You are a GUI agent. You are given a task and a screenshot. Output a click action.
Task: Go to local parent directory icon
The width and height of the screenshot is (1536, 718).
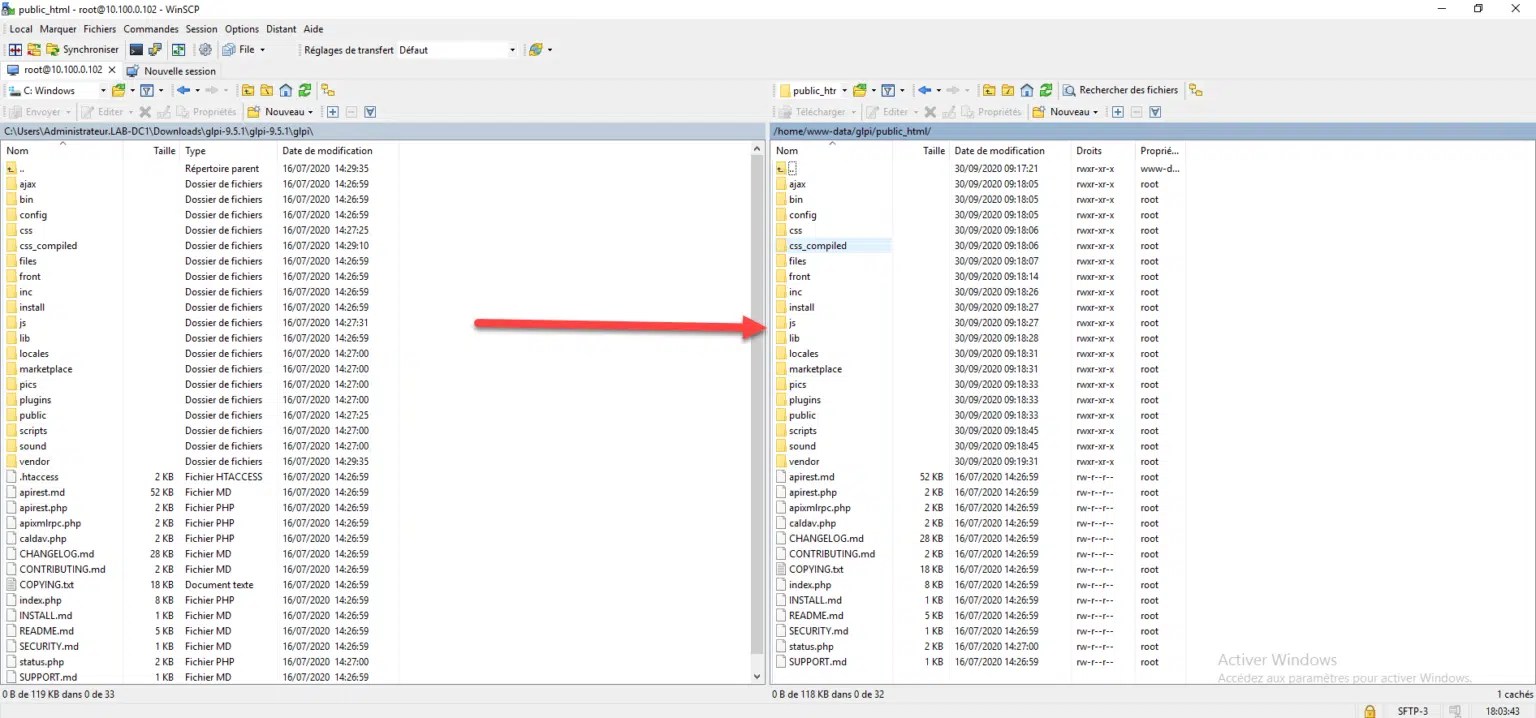click(248, 90)
